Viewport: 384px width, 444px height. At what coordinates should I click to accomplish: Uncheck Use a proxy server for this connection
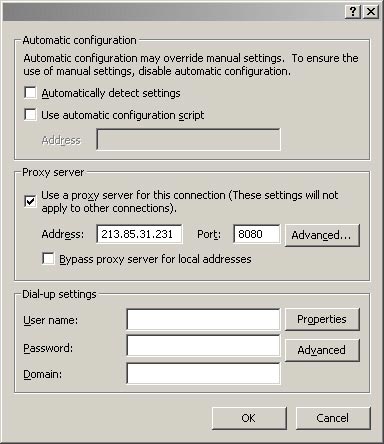30,201
